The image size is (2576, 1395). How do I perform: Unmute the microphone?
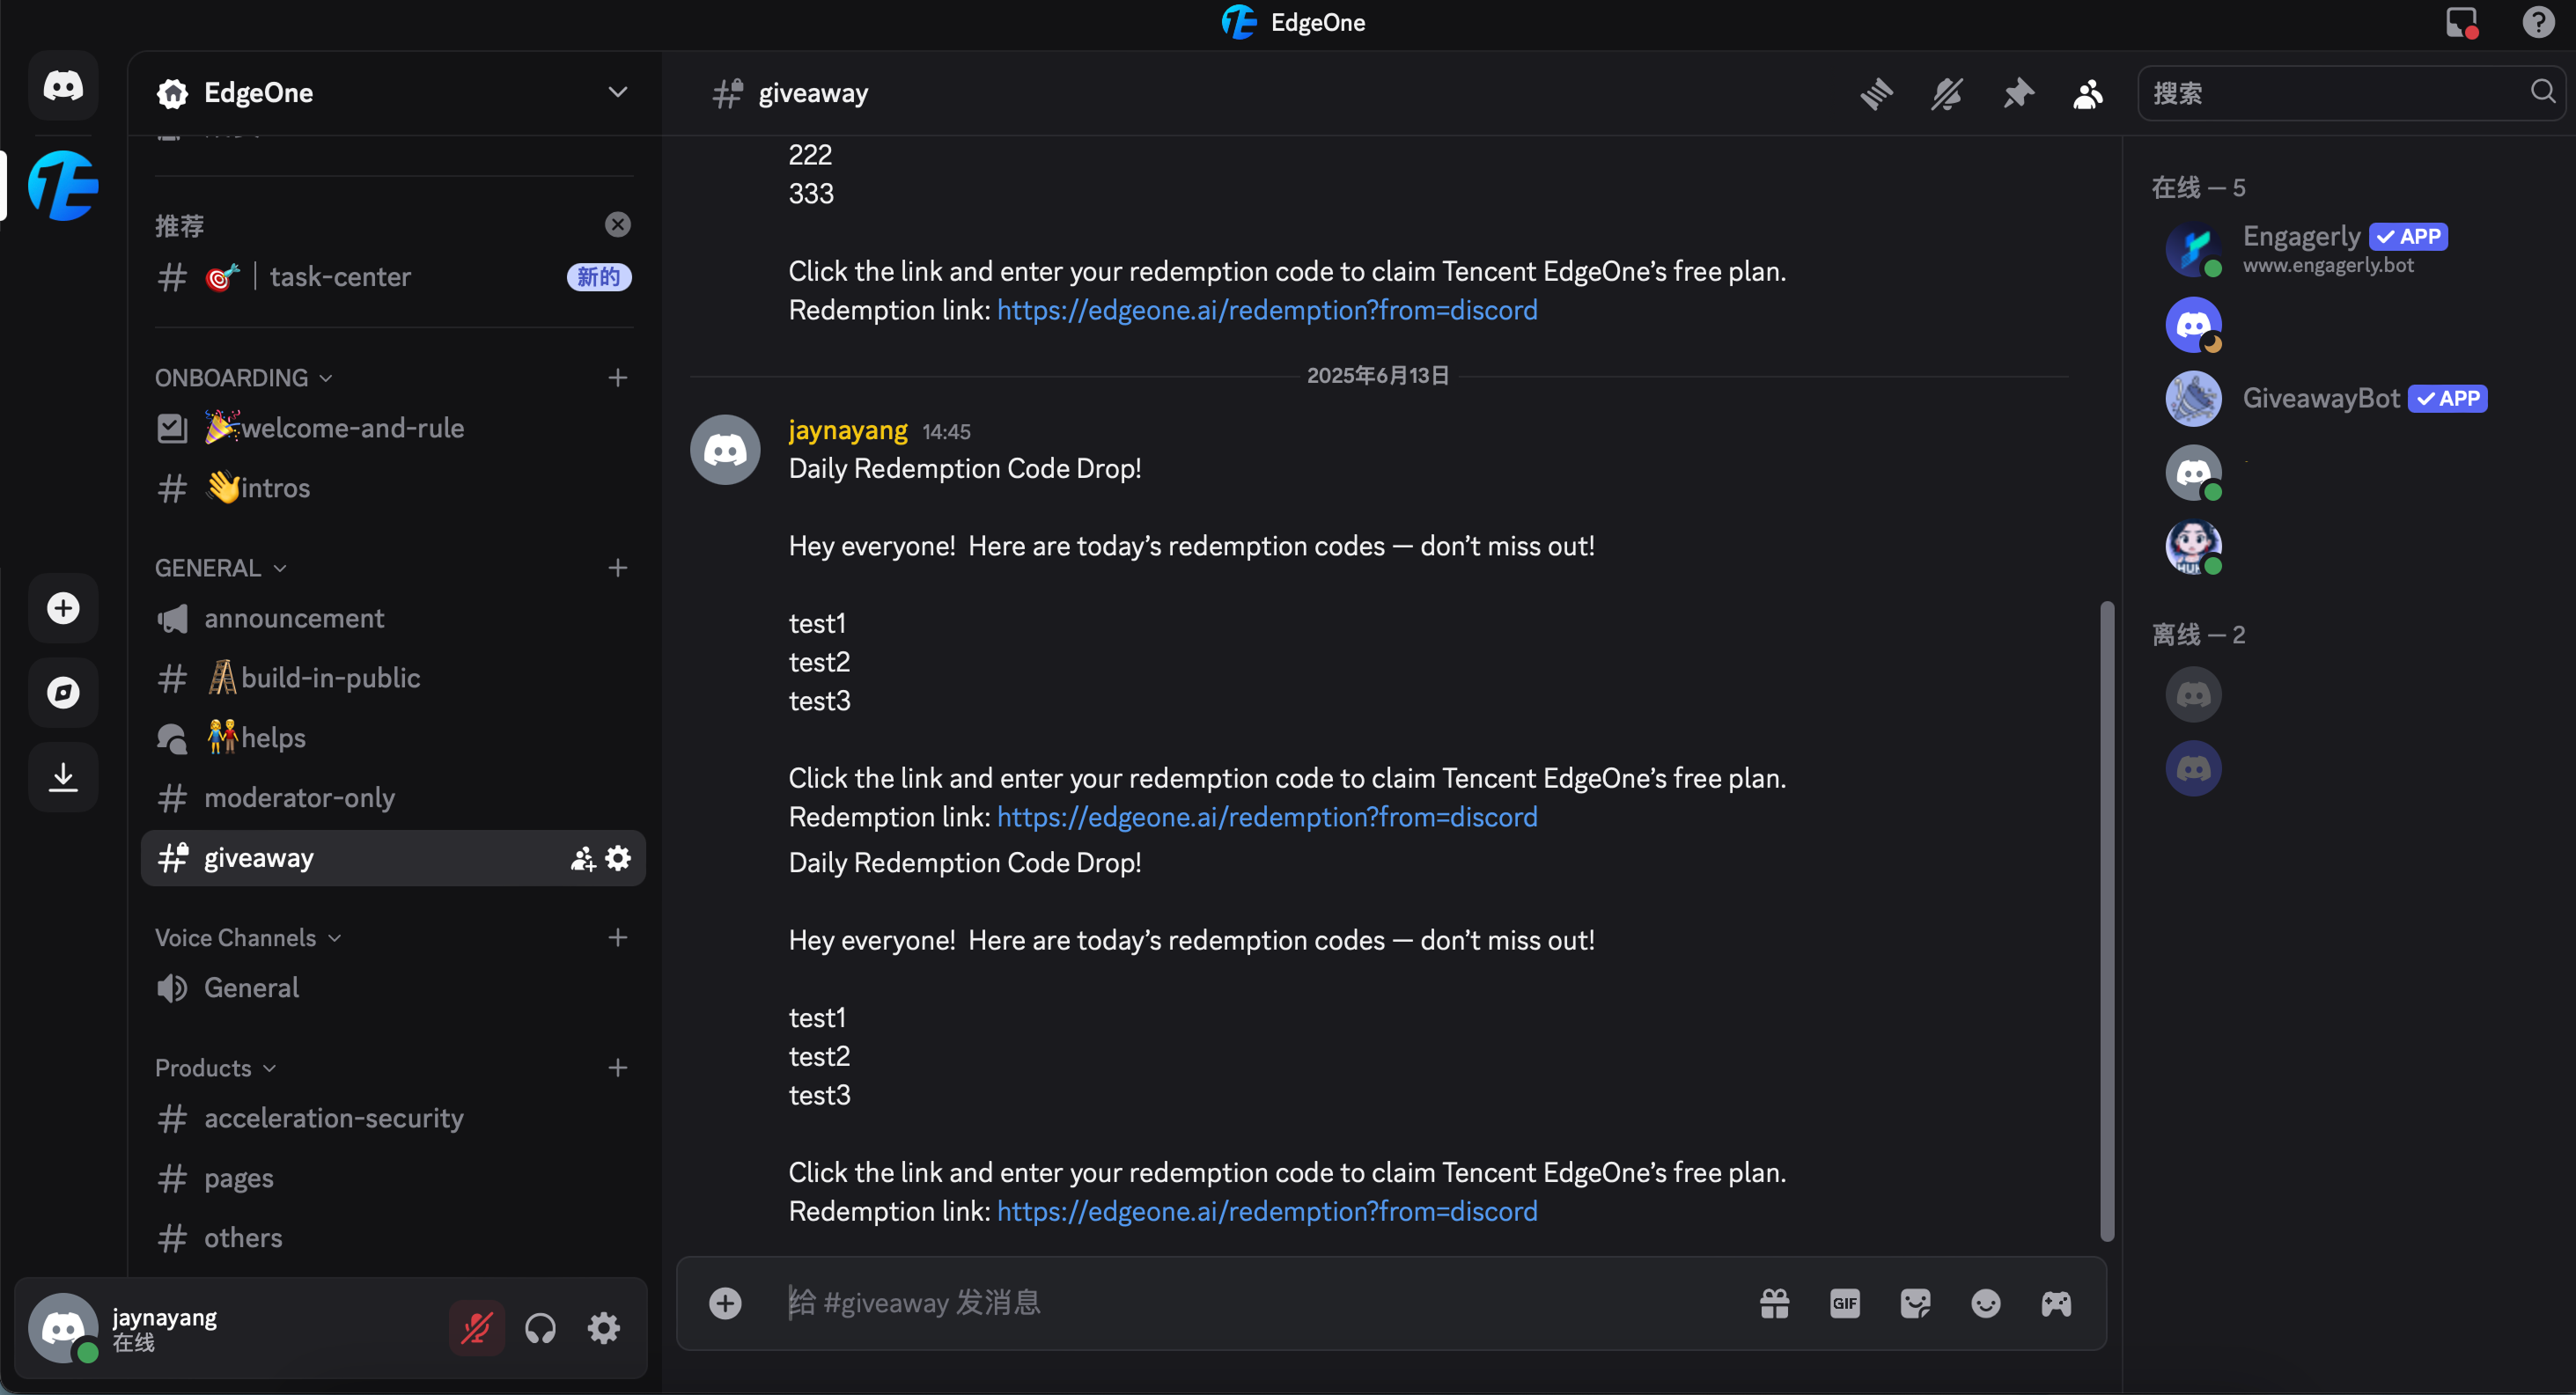tap(476, 1328)
